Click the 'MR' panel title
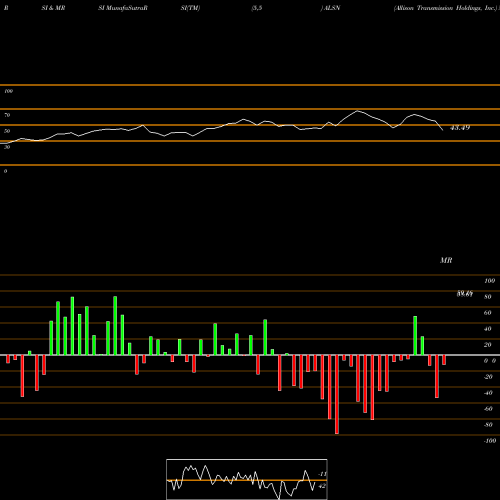The height and width of the screenshot is (500, 500). 446,260
